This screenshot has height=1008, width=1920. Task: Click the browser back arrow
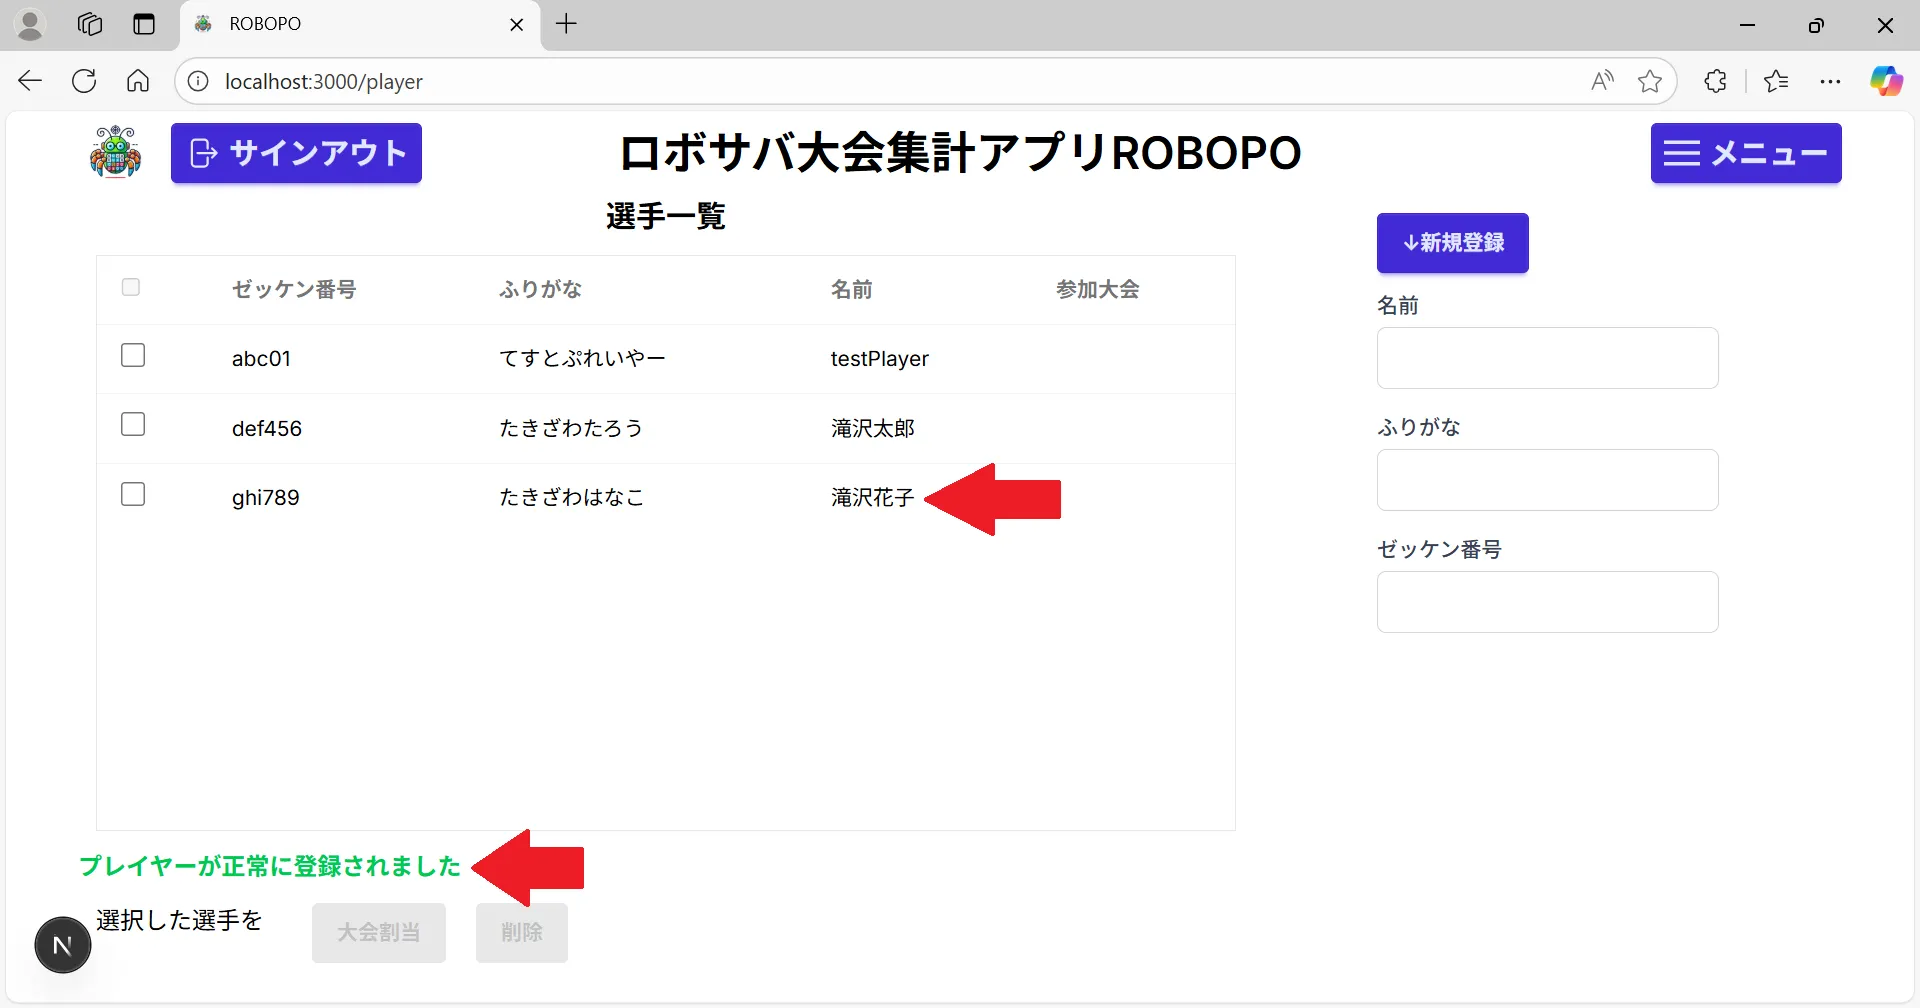coord(29,81)
